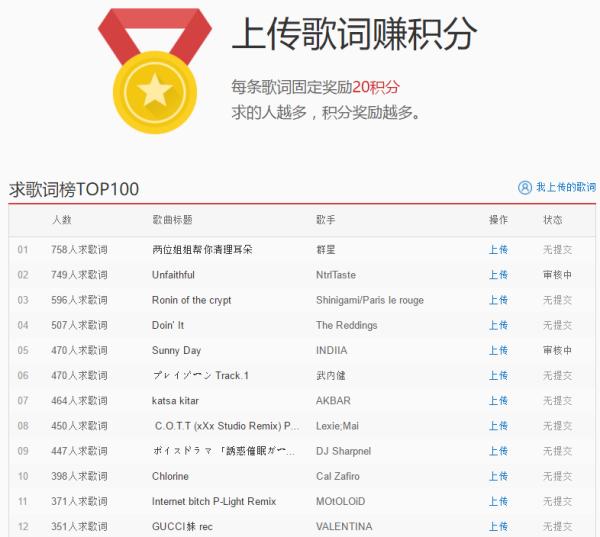The width and height of the screenshot is (600, 537).
Task: Click the 歌手 column header
Action: (x=326, y=220)
